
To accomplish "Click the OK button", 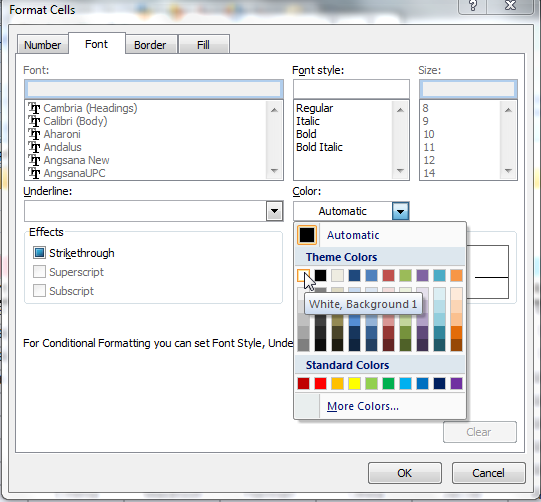I will click(x=405, y=473).
